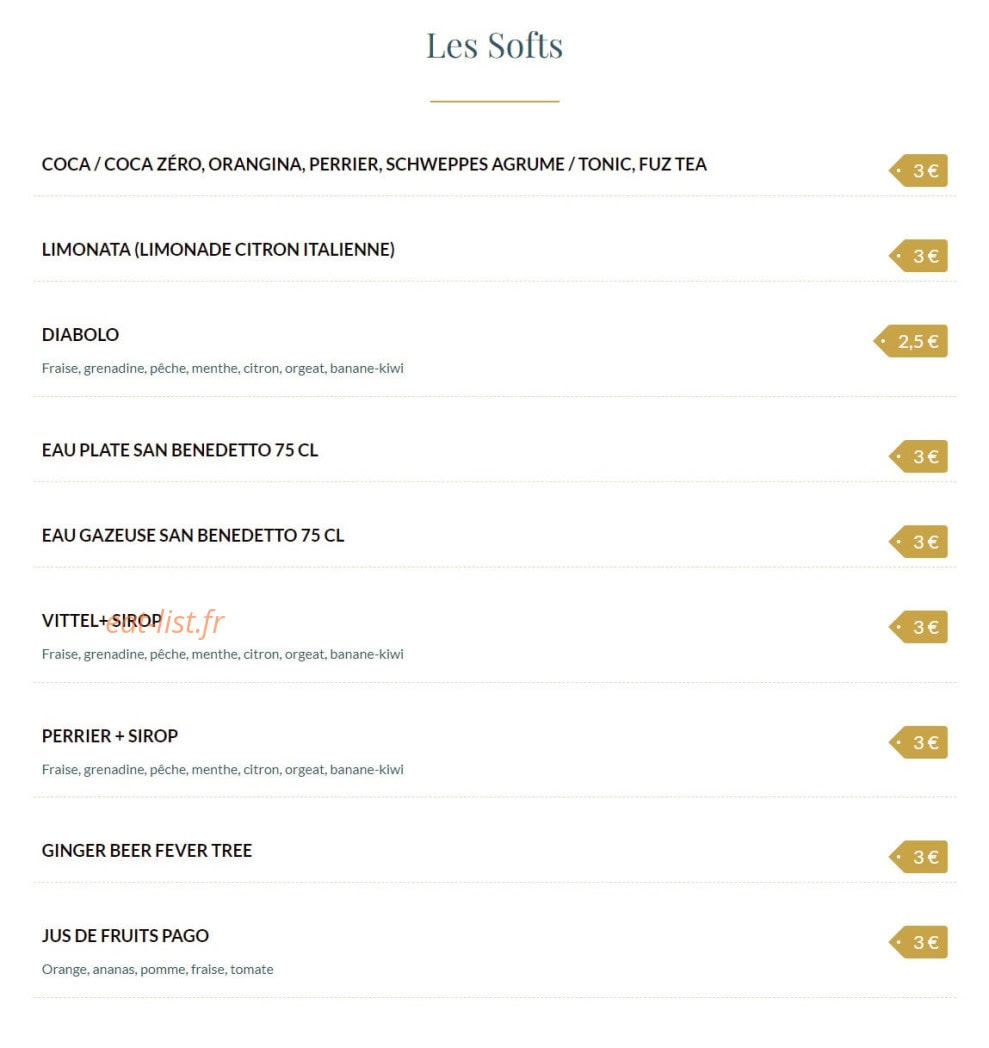989x1048 pixels.
Task: Click the Limonata menu item title
Action: (x=218, y=250)
